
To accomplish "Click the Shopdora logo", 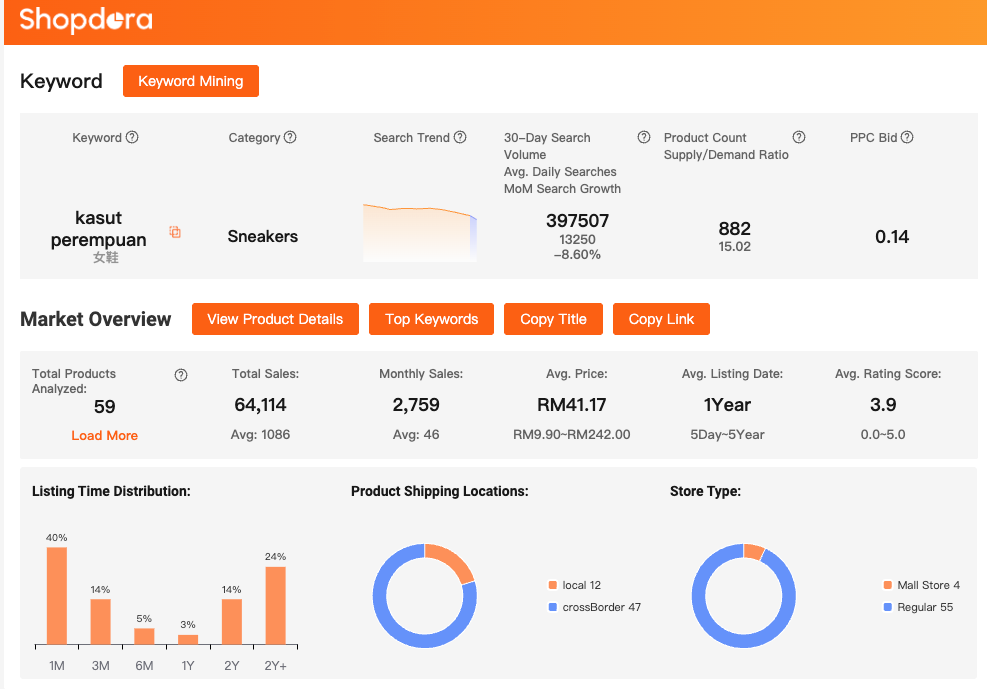I will (86, 20).
